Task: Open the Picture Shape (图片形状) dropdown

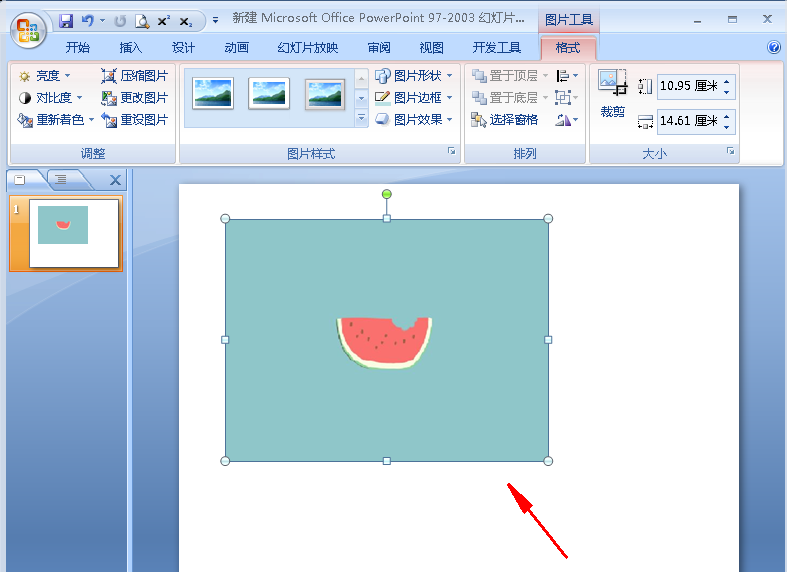Action: (x=414, y=76)
